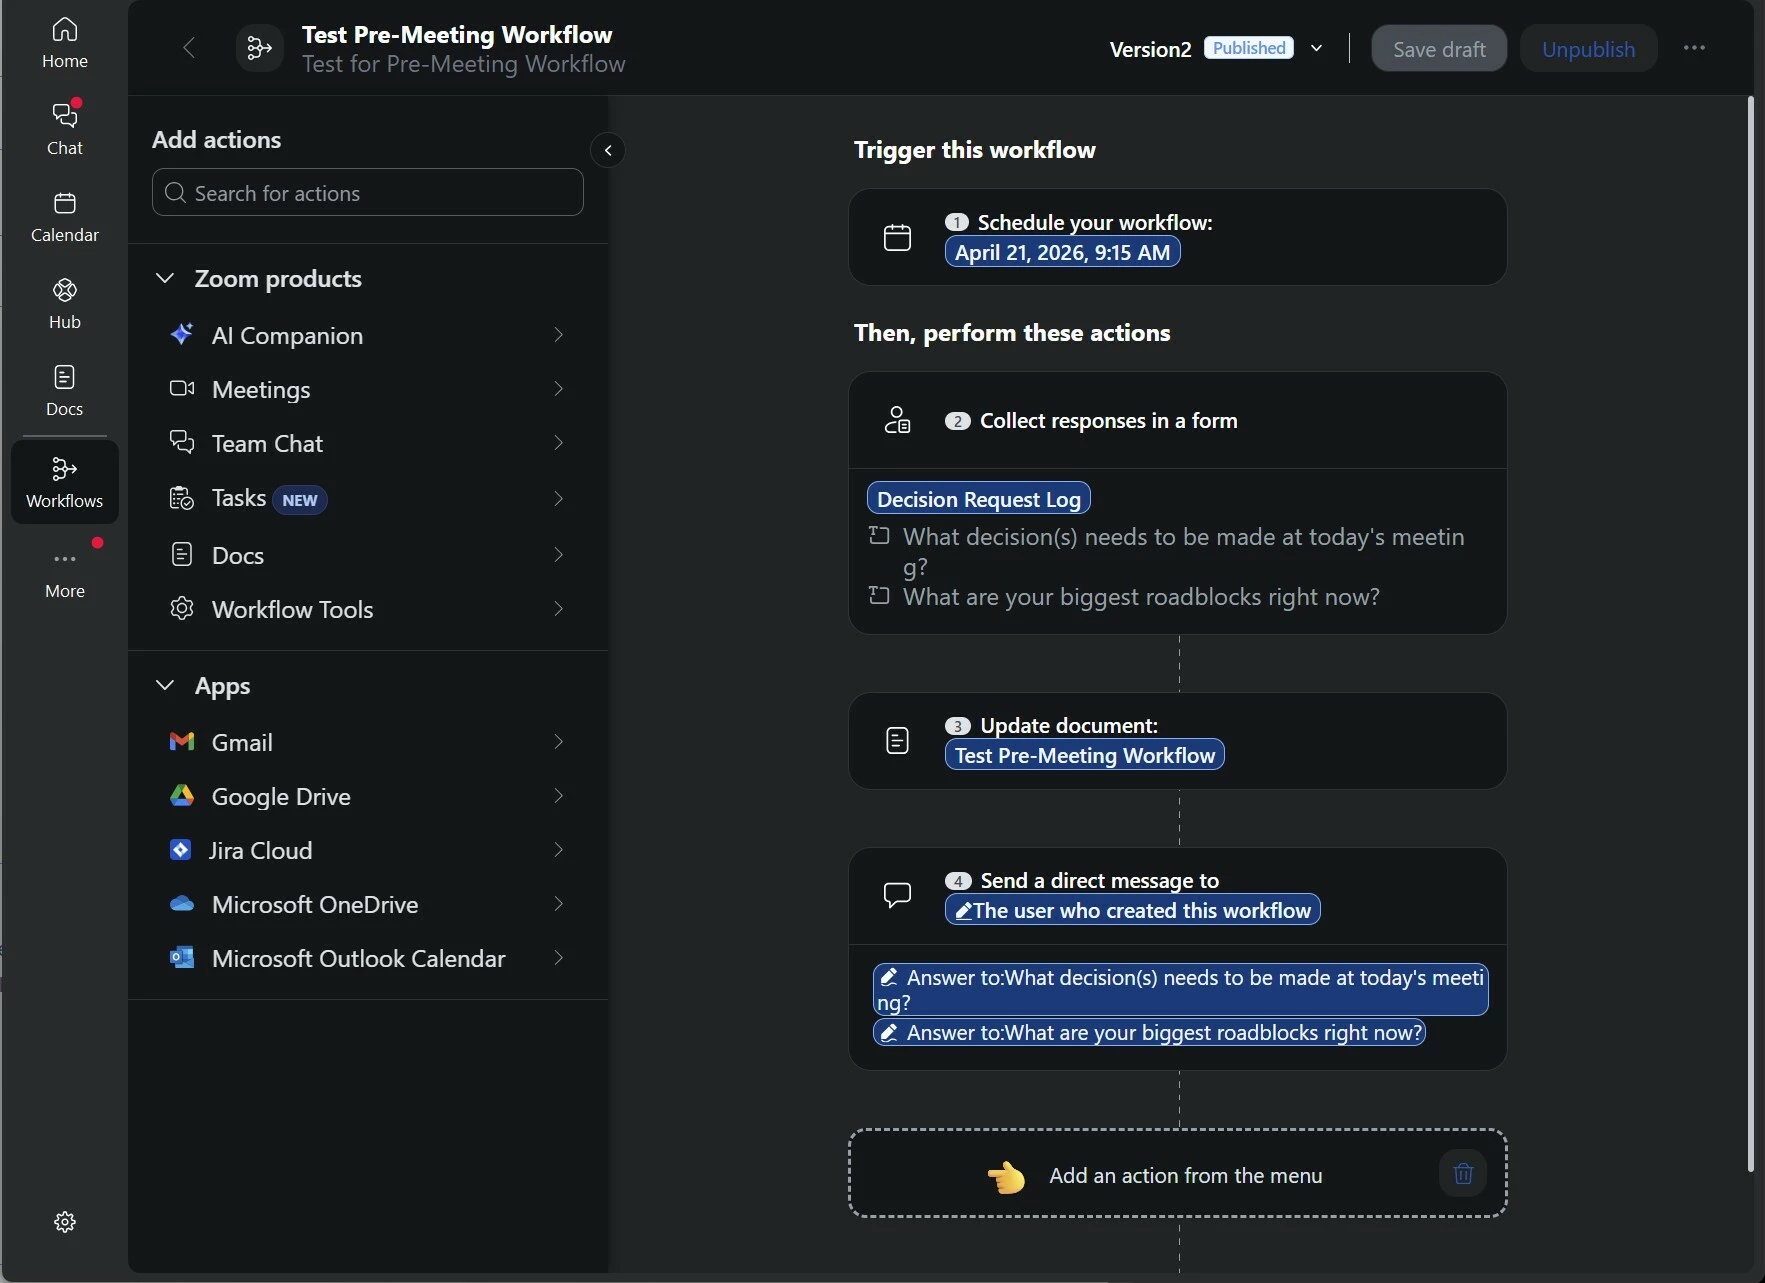Open the Chat icon in sidebar

click(65, 129)
